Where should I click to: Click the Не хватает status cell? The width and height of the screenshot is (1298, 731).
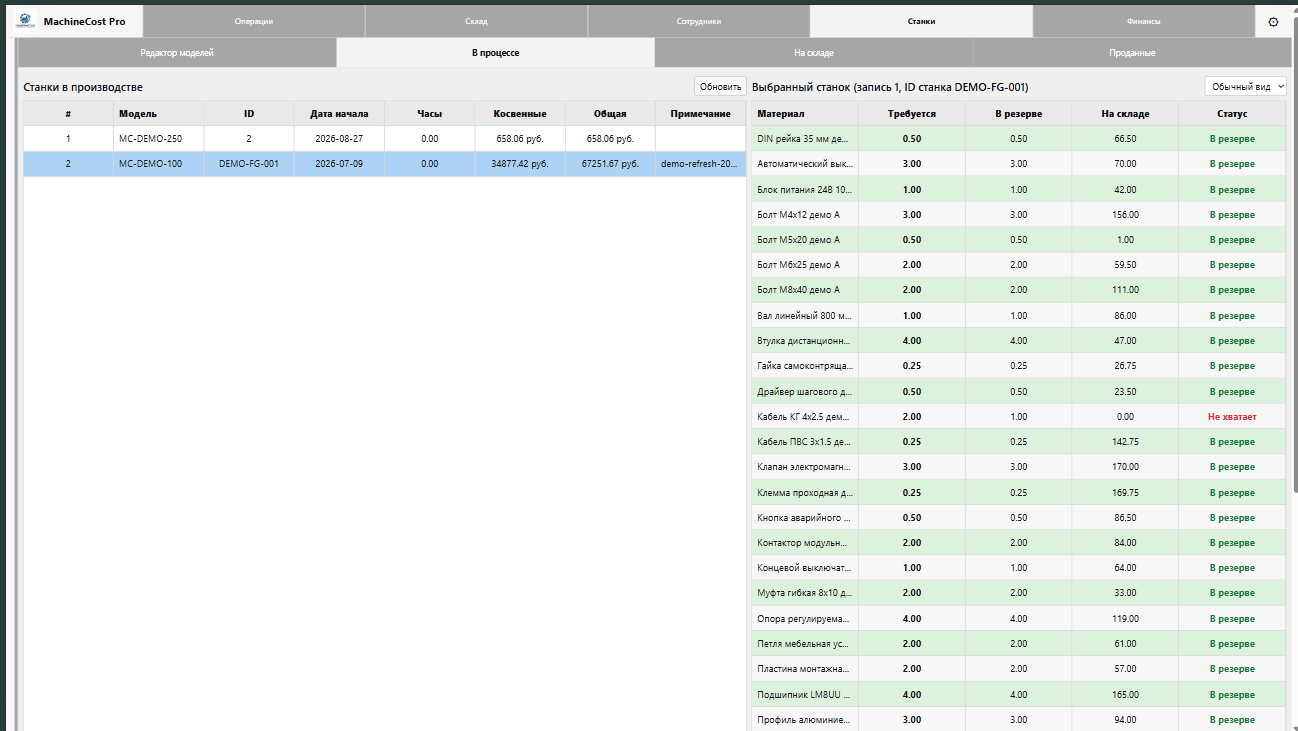pyautogui.click(x=1232, y=416)
